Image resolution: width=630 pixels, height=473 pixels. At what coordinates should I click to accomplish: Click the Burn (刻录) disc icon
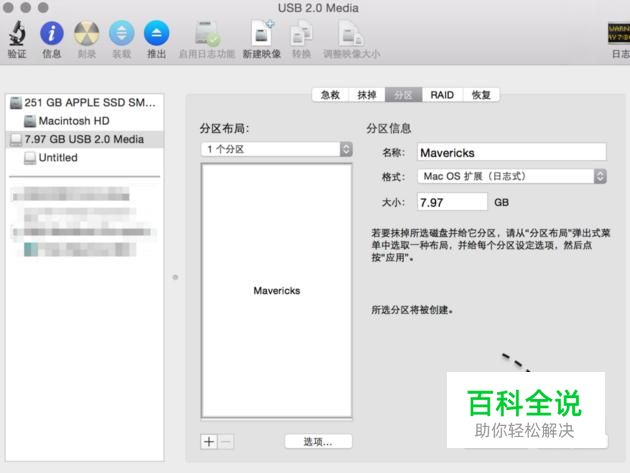(86, 33)
